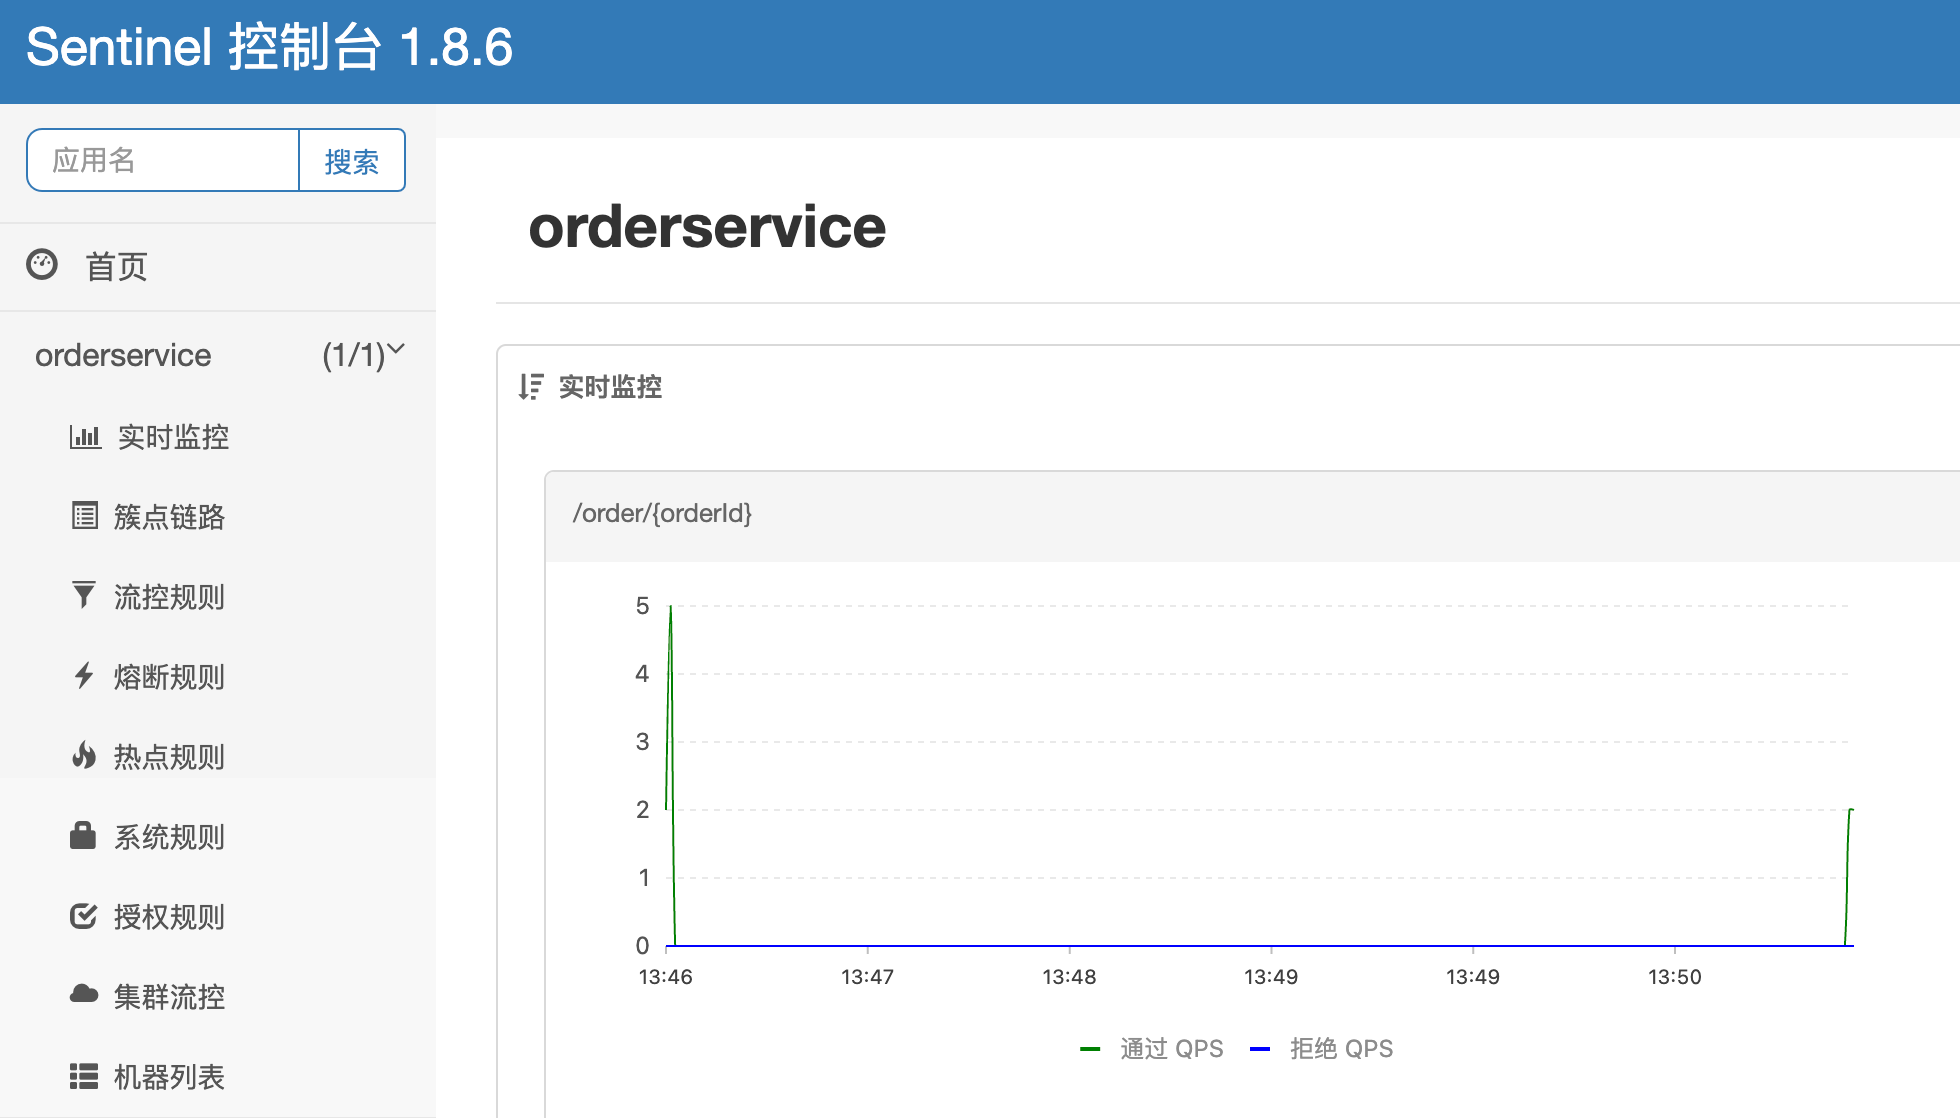Click the lightning bolt icon for 熔断规则

[84, 676]
